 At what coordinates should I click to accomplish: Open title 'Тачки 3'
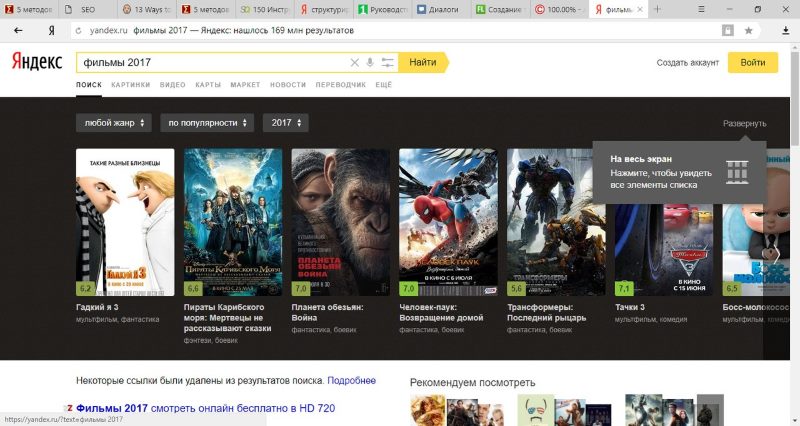coord(630,307)
